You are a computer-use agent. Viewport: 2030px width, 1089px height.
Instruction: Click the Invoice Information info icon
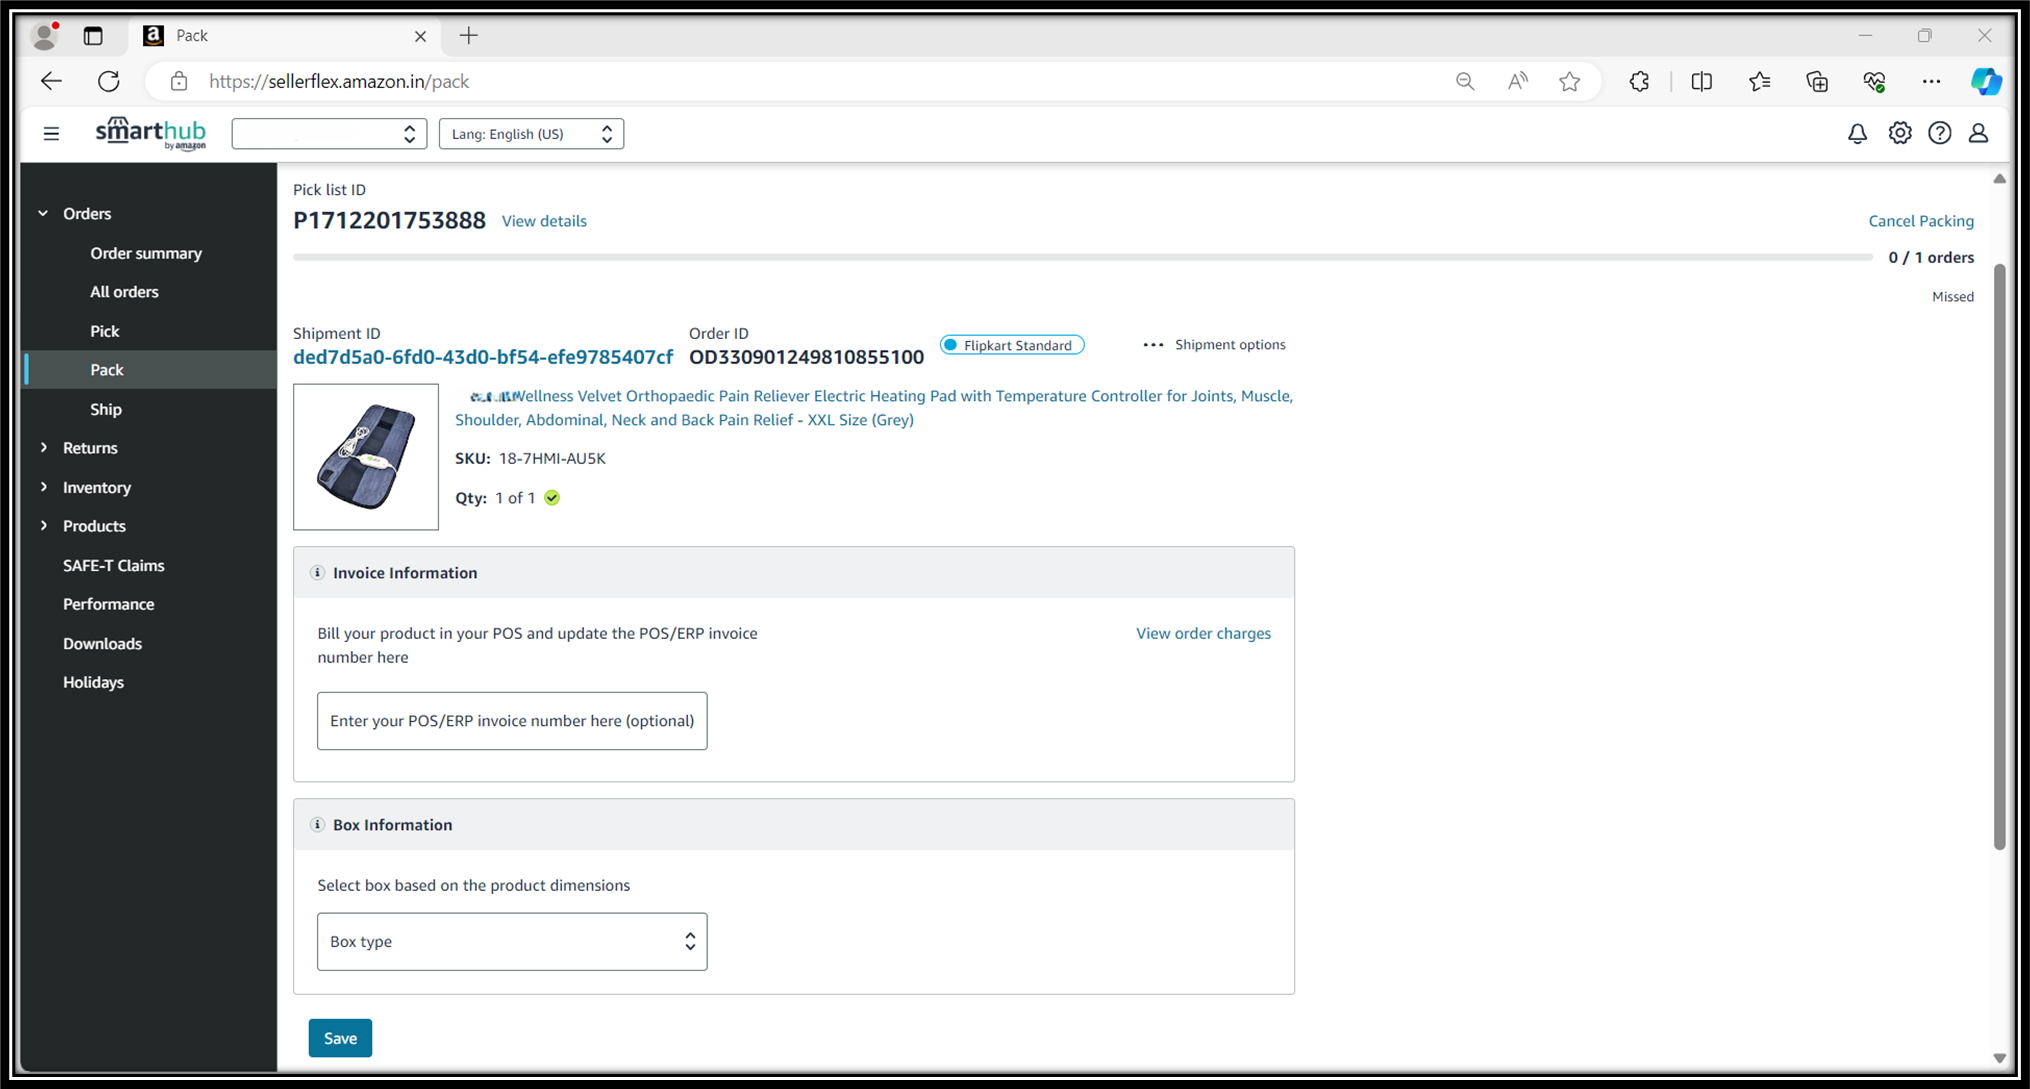tap(317, 573)
